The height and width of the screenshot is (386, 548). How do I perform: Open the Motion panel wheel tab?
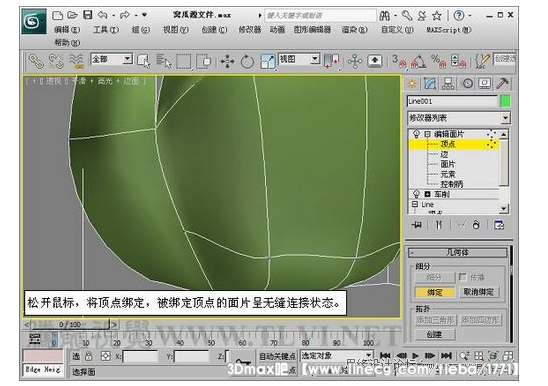(x=467, y=84)
